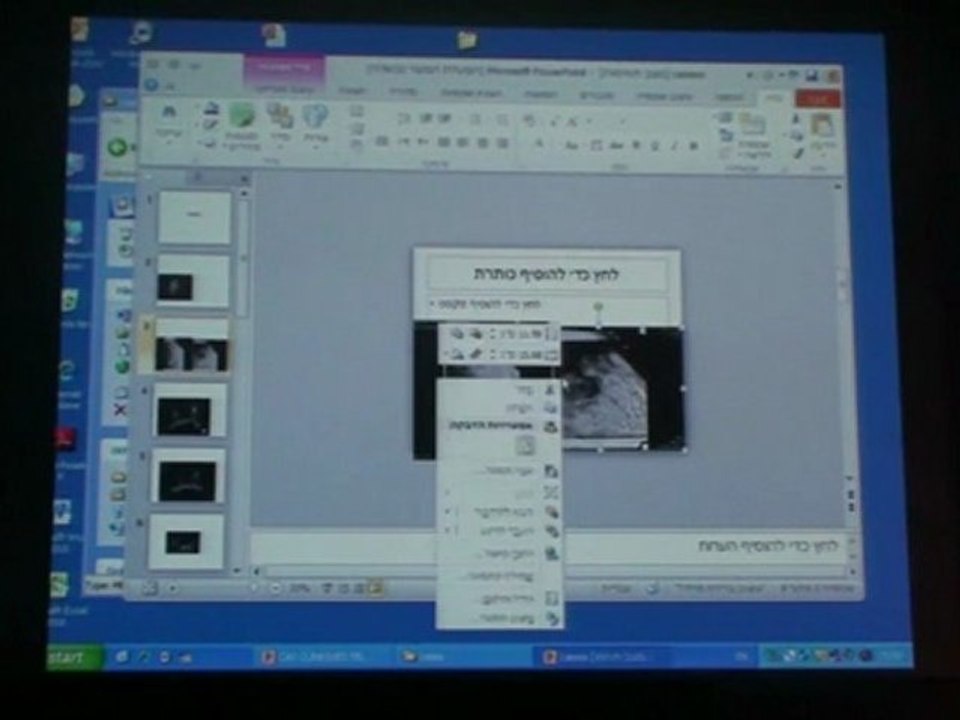Click the crop icon in the mini toolbar
The width and height of the screenshot is (960, 720).
(476, 354)
